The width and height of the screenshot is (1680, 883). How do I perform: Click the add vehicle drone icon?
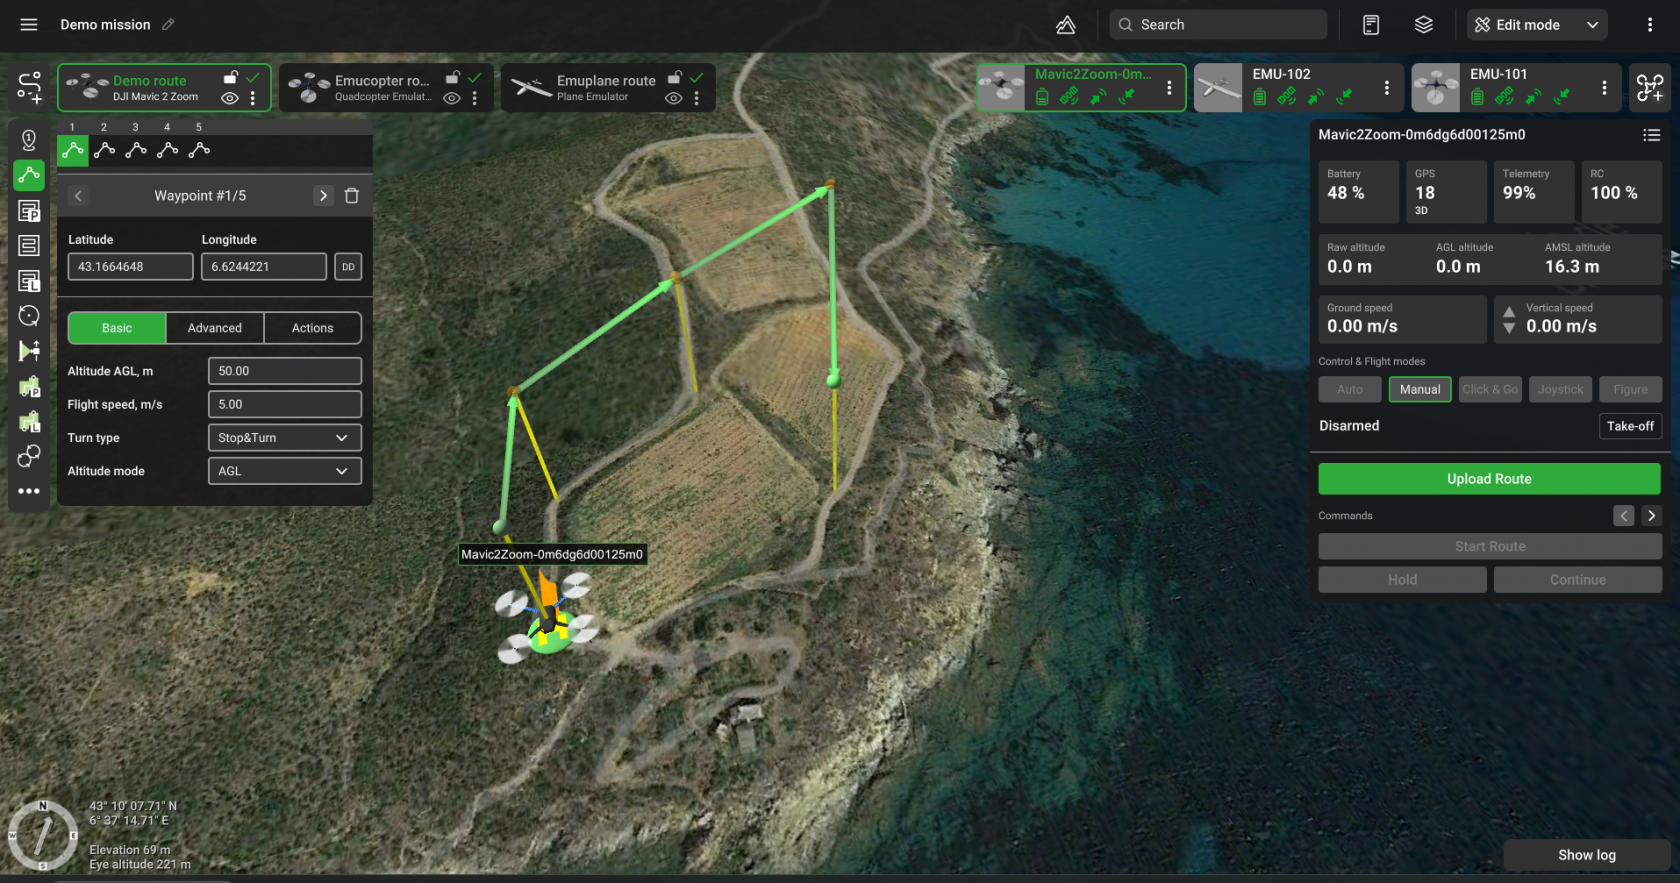[1649, 88]
